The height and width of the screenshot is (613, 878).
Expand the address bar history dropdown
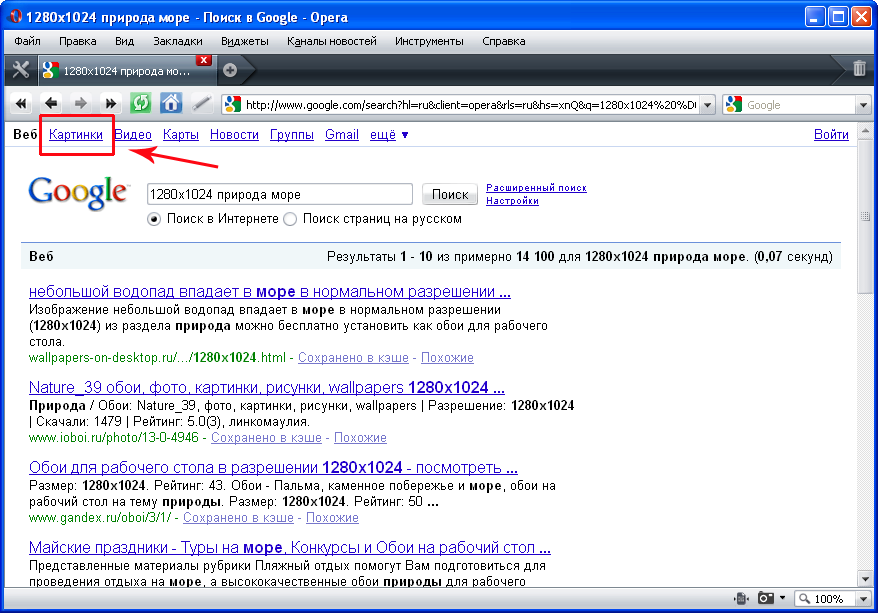pos(708,105)
